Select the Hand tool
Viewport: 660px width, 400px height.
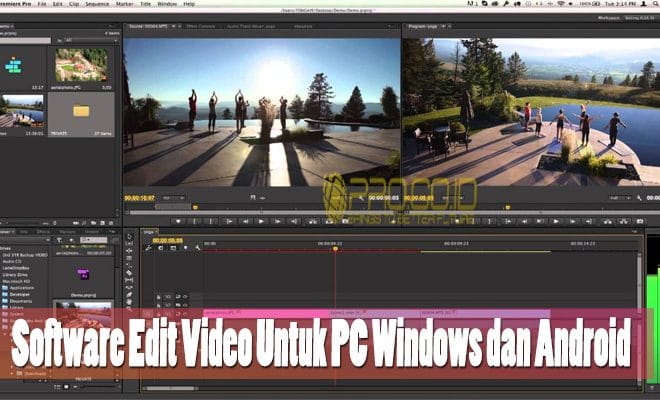pos(129,302)
